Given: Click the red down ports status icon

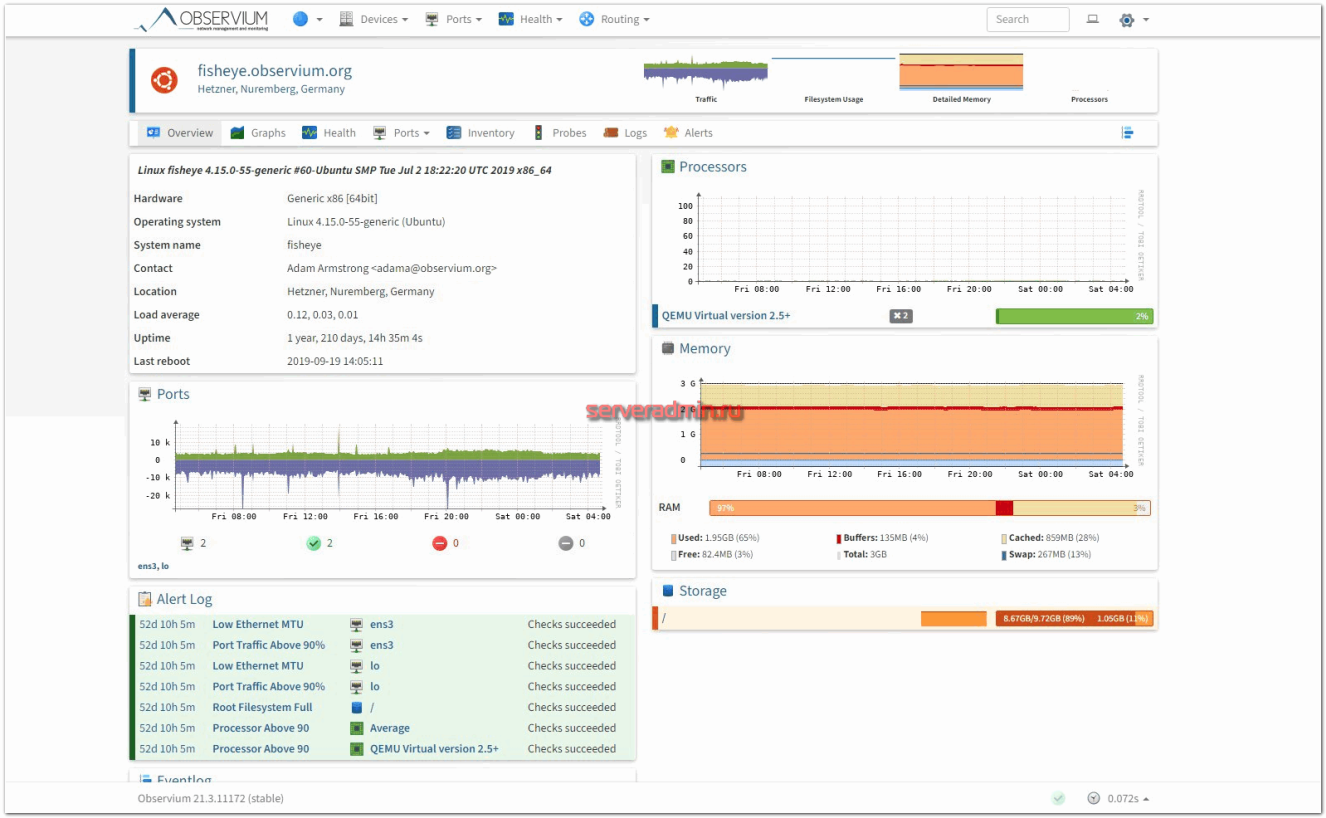Looking at the screenshot, I should coord(439,543).
